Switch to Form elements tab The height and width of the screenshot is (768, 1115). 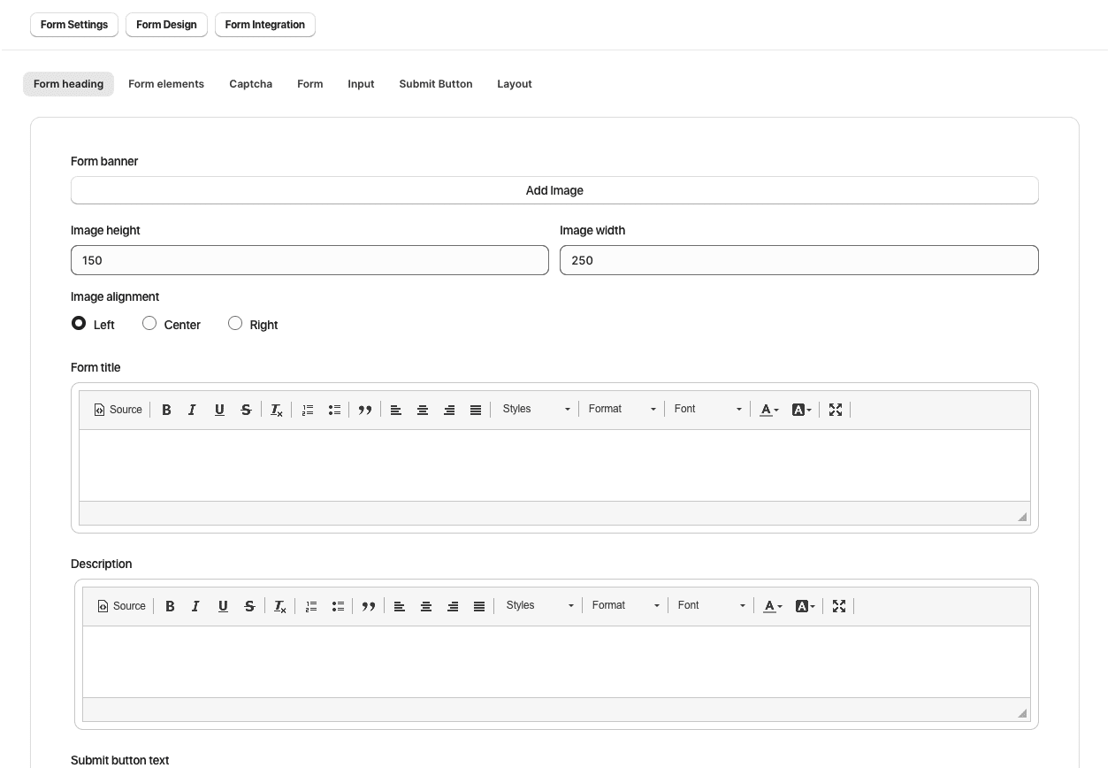[x=166, y=84]
